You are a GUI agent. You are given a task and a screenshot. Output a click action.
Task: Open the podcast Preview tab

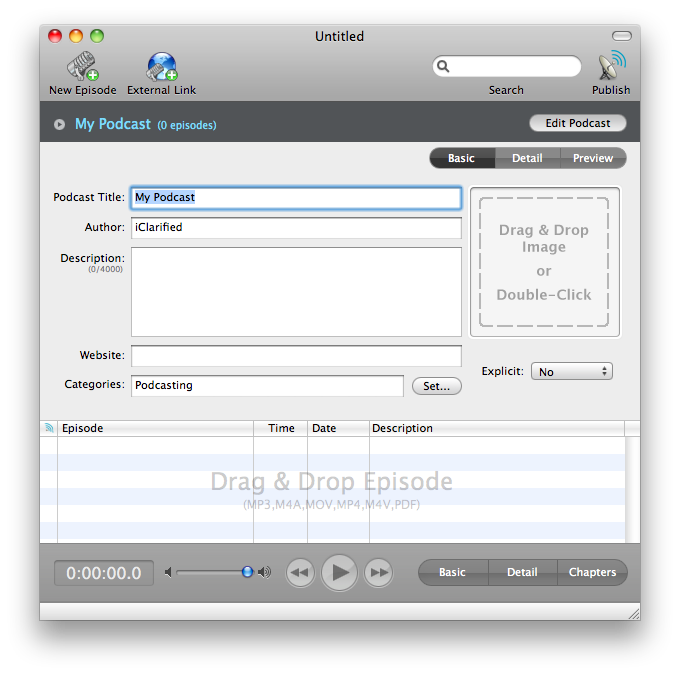pos(593,158)
